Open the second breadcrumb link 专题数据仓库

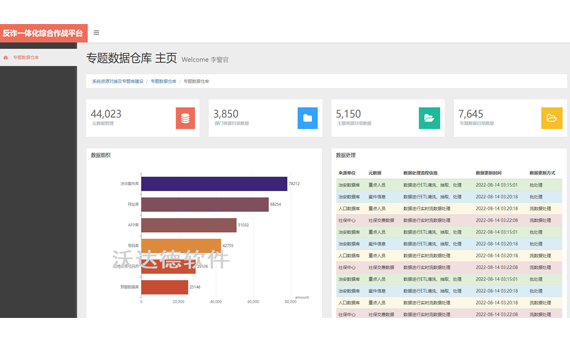(163, 81)
